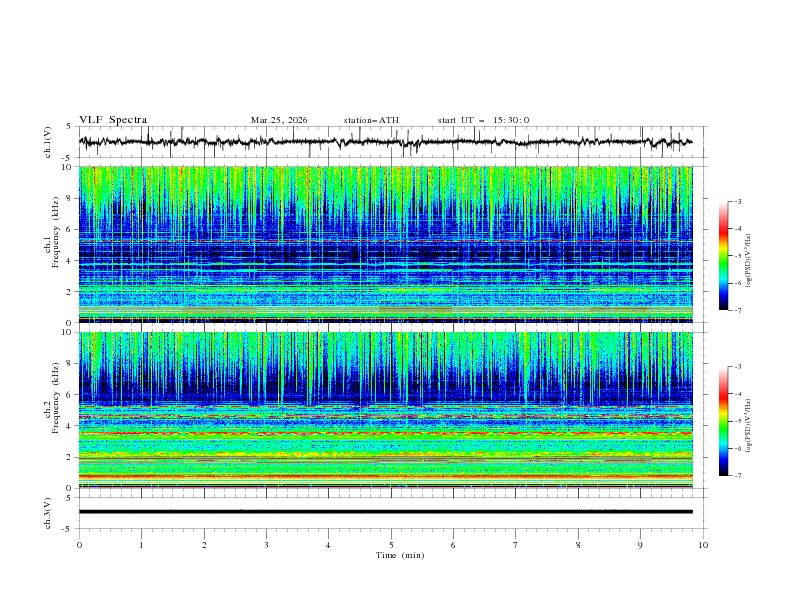The width and height of the screenshot is (792, 612).
Task: Click the '4' kHz tick on ch.1 axis
Action: tap(70, 261)
